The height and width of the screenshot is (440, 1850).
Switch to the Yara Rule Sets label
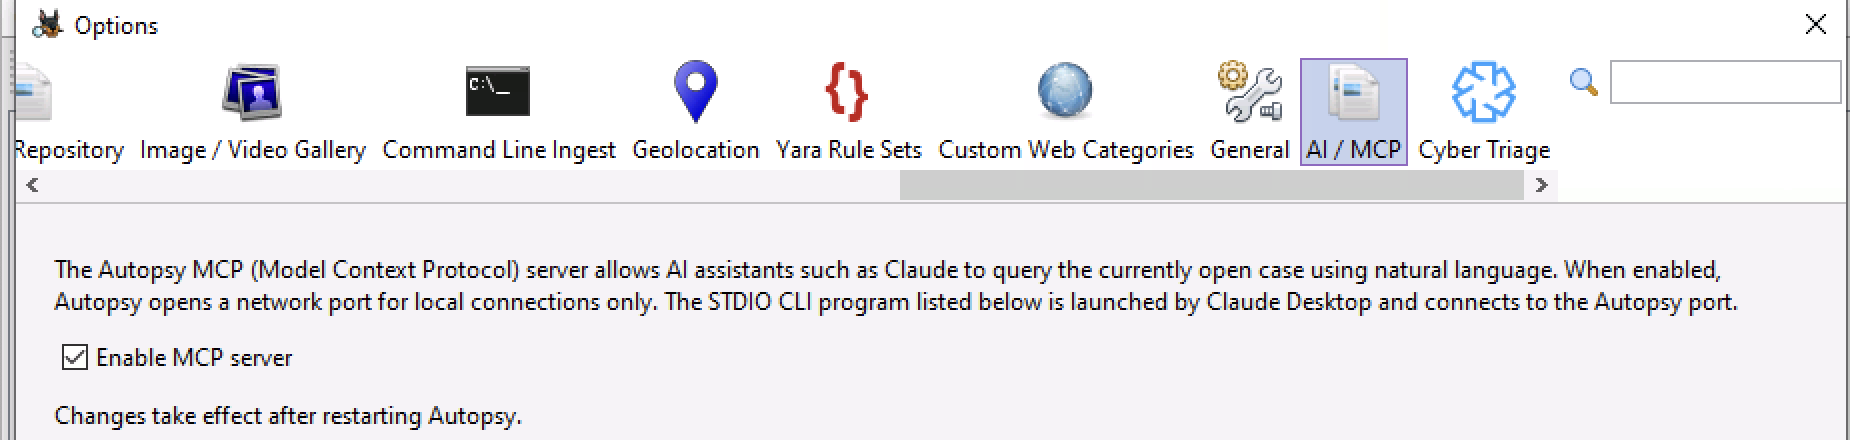(848, 150)
